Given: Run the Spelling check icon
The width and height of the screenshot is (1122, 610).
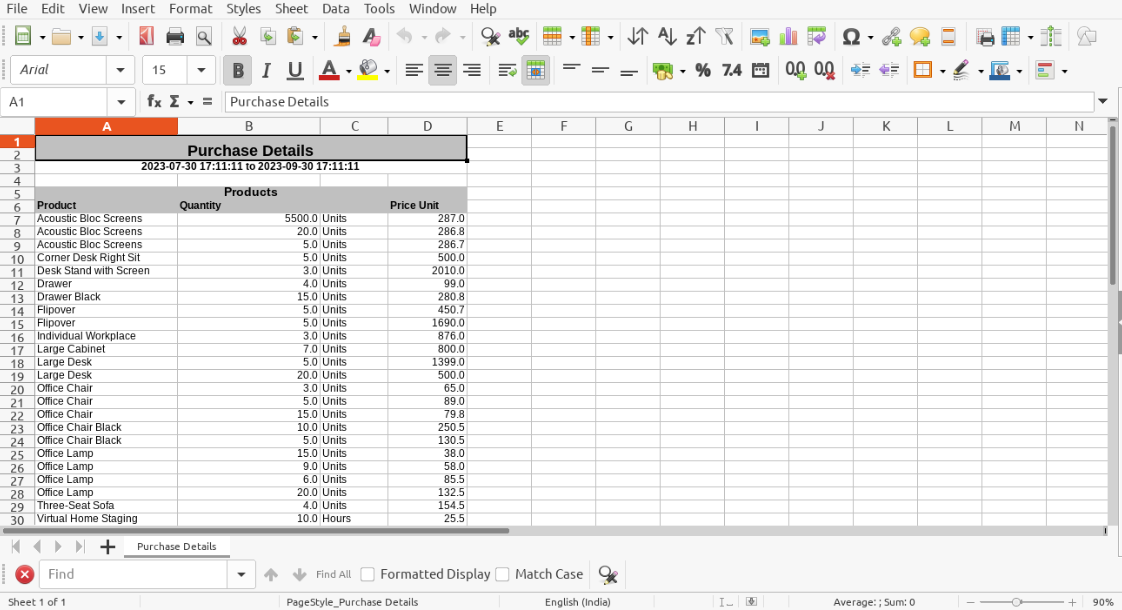Looking at the screenshot, I should 519,36.
